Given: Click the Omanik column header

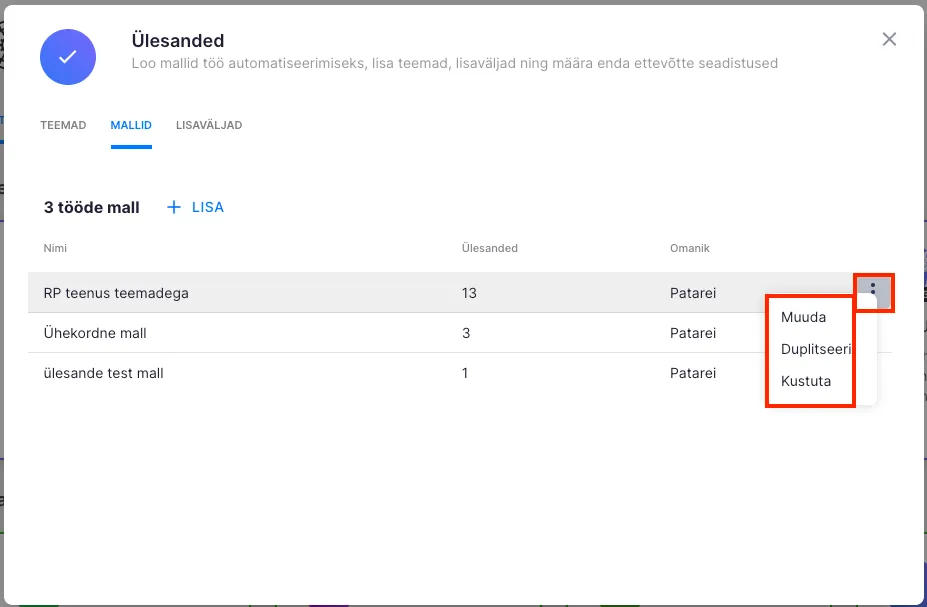Looking at the screenshot, I should 689,248.
